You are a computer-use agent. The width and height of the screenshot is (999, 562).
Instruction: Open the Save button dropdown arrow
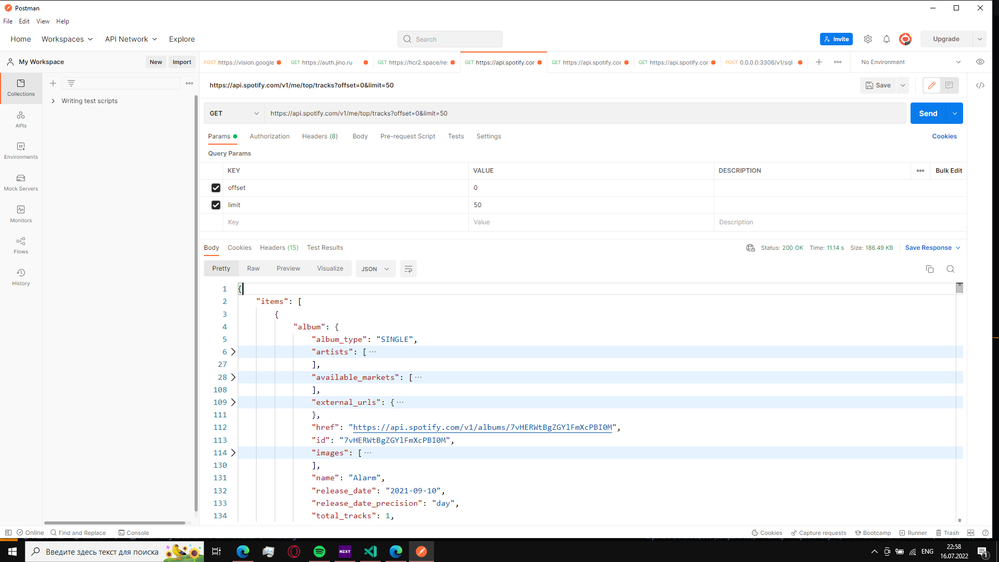[x=903, y=85]
